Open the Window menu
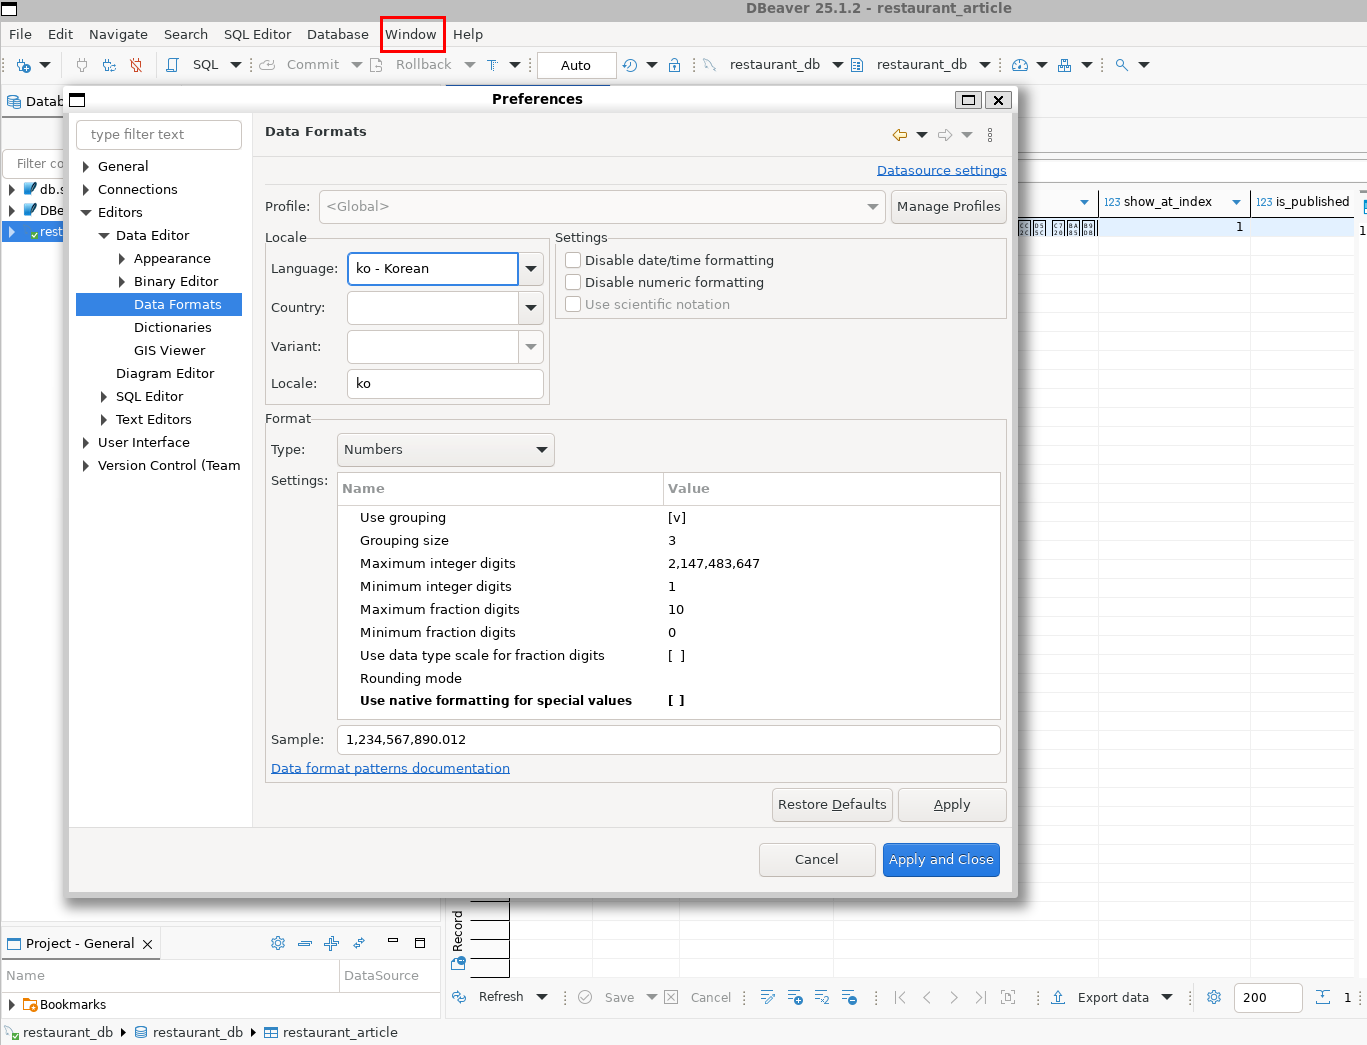 411,34
